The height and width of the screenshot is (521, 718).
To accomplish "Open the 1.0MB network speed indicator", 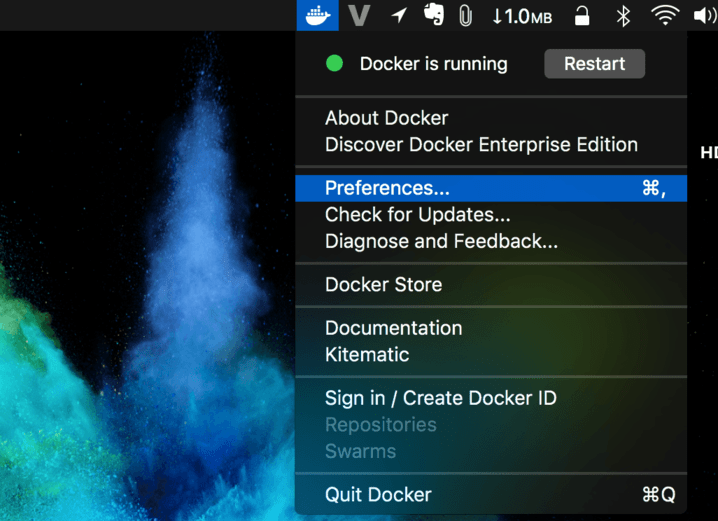I will tap(522, 16).
